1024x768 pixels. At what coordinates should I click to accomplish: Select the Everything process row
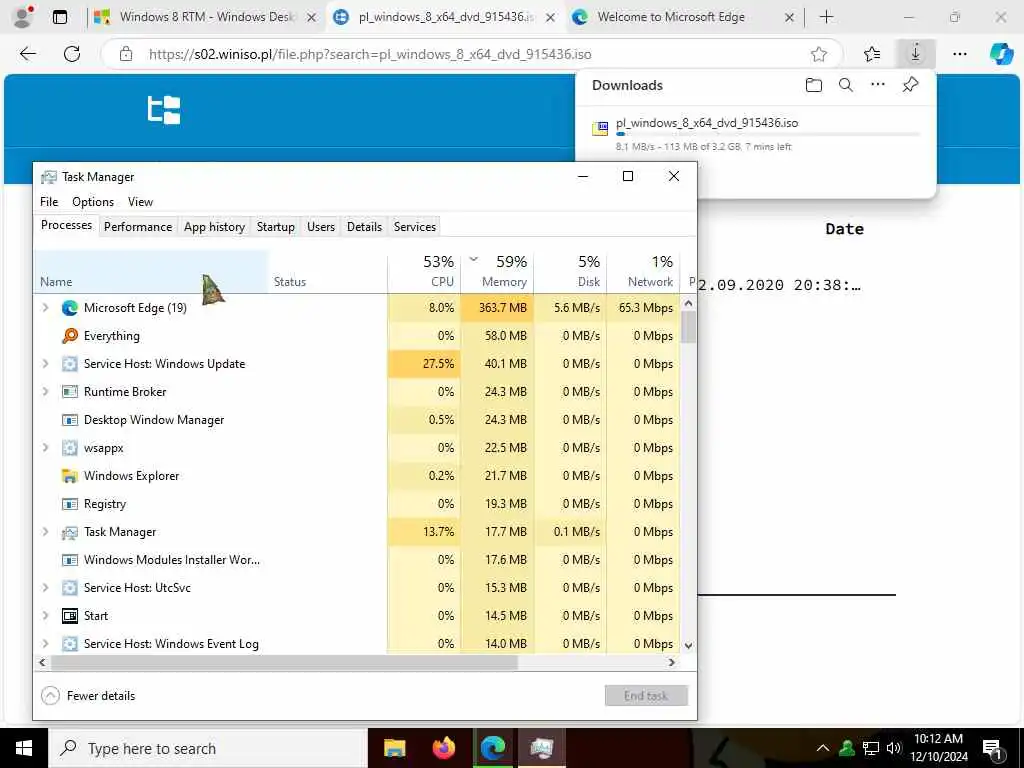tap(357, 336)
